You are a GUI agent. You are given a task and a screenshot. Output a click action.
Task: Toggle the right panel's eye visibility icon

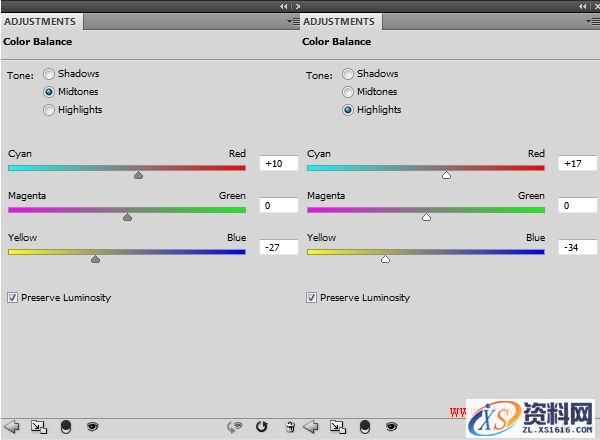[x=391, y=426]
